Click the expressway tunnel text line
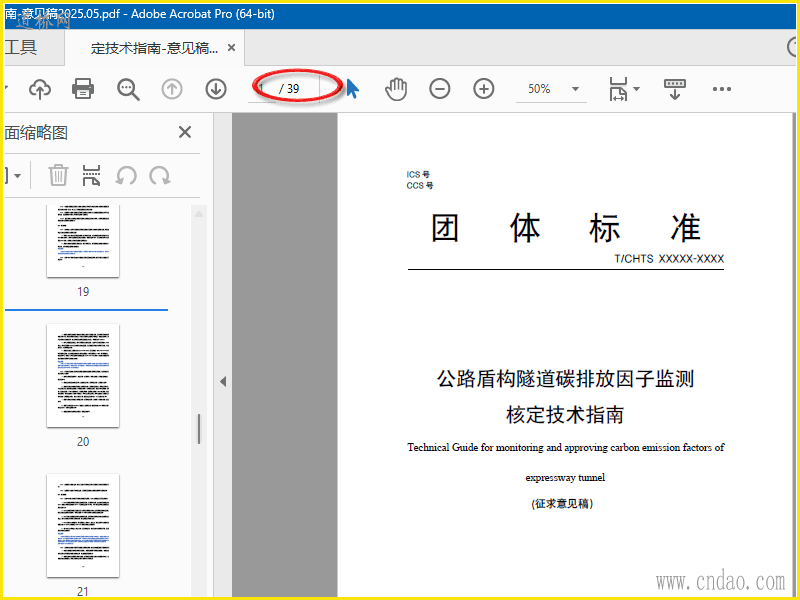 565,478
